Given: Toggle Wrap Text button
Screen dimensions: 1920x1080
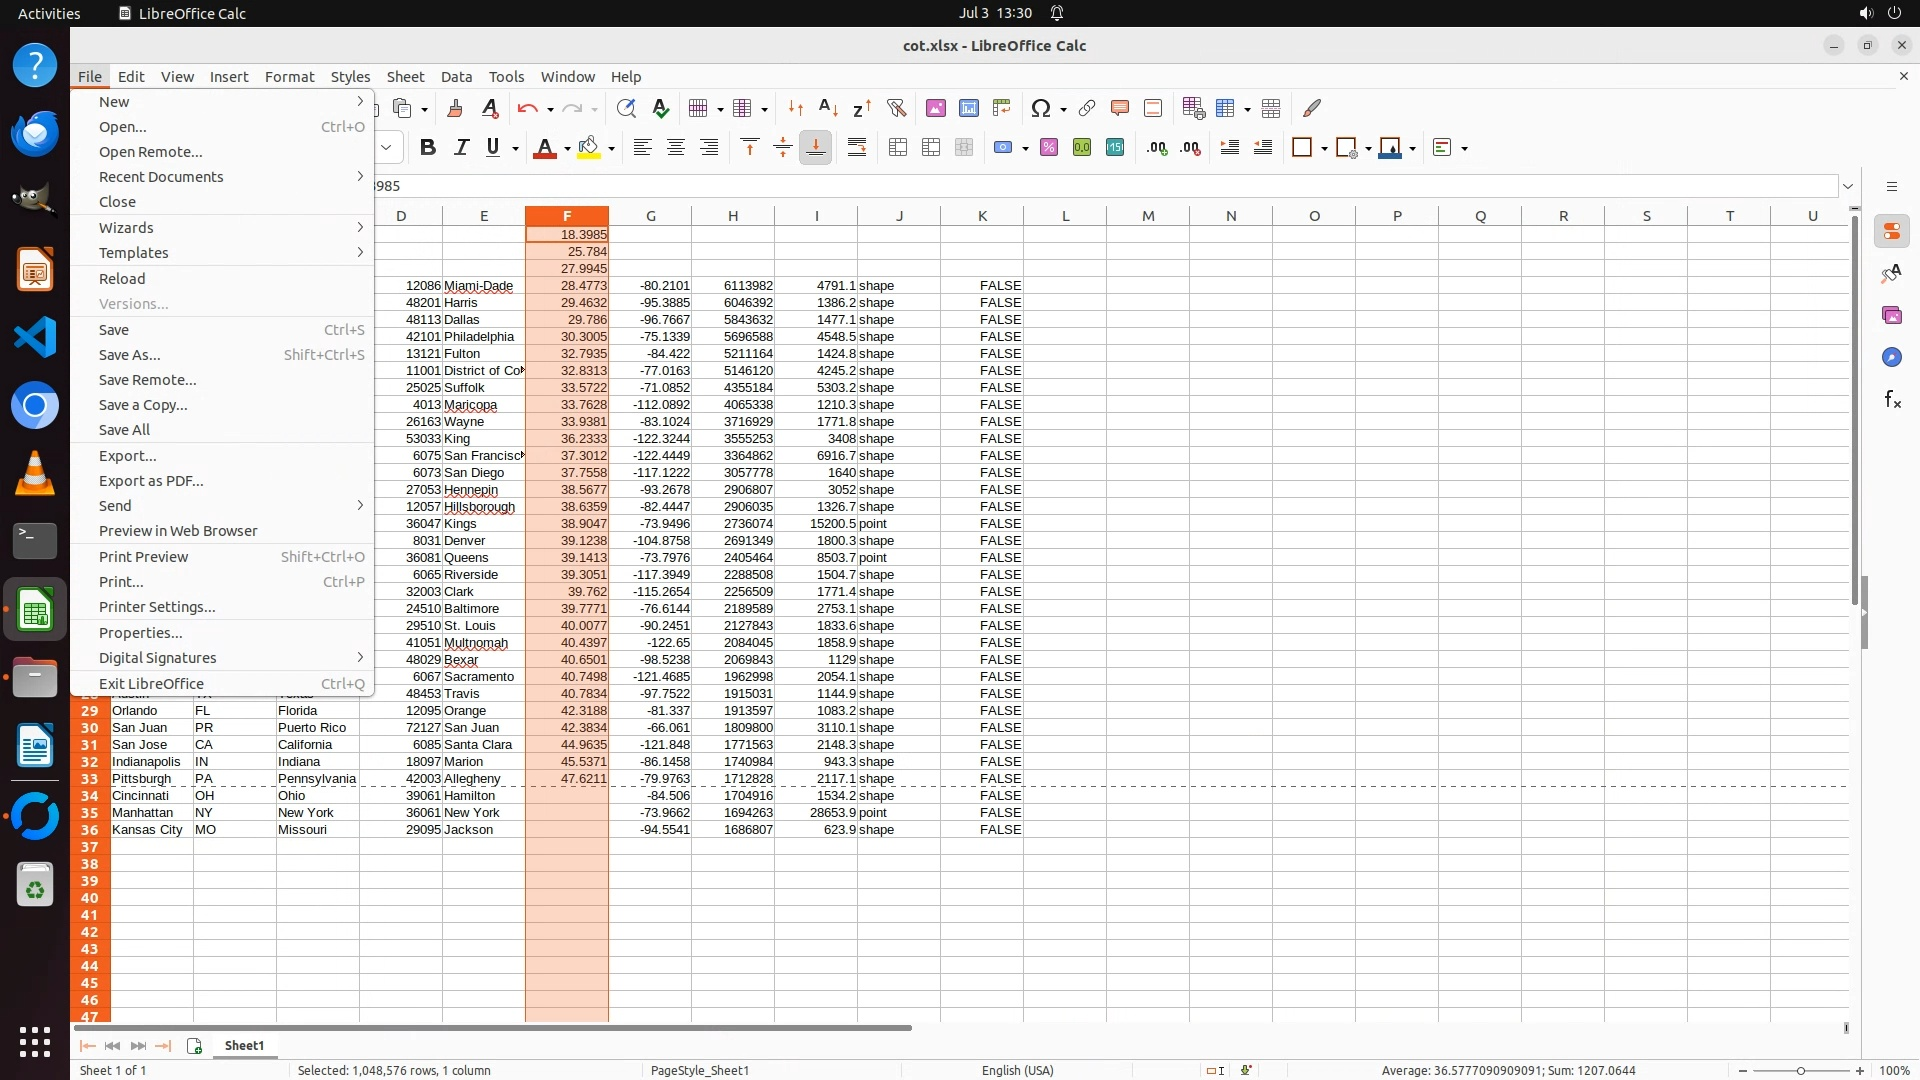Looking at the screenshot, I should click(x=857, y=148).
